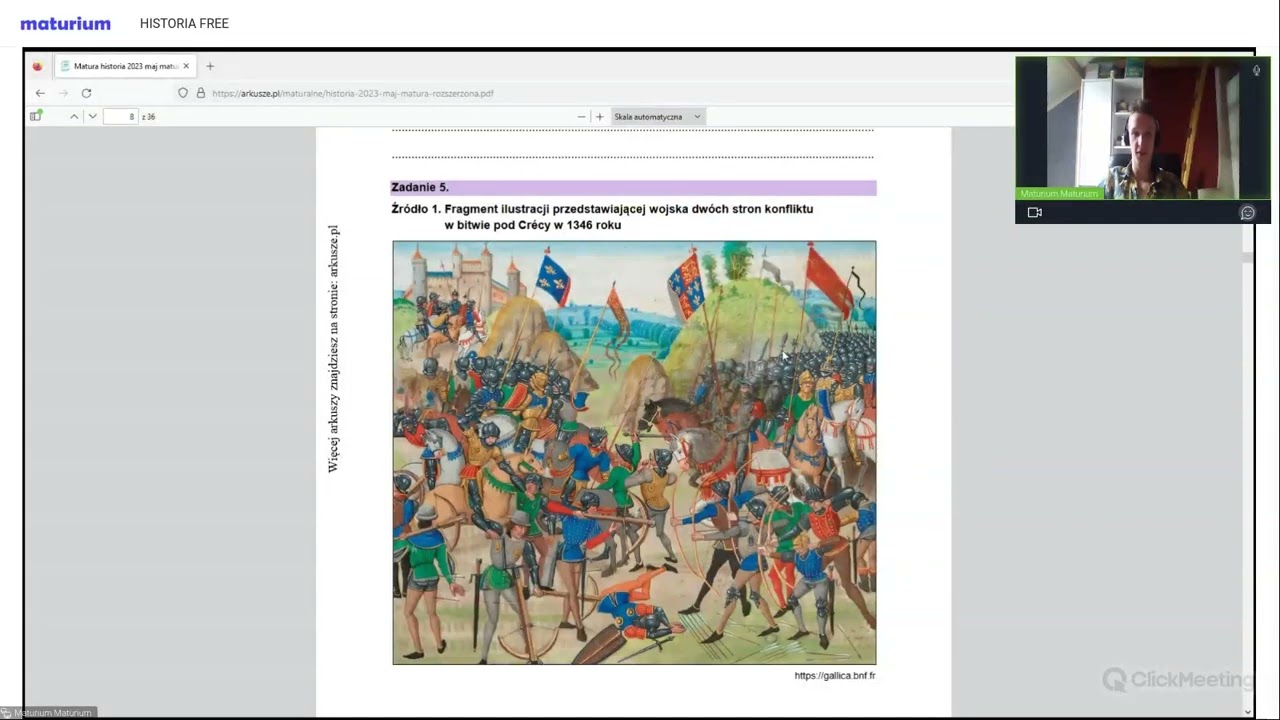Click the HISTORIA FREE title

(x=184, y=23)
